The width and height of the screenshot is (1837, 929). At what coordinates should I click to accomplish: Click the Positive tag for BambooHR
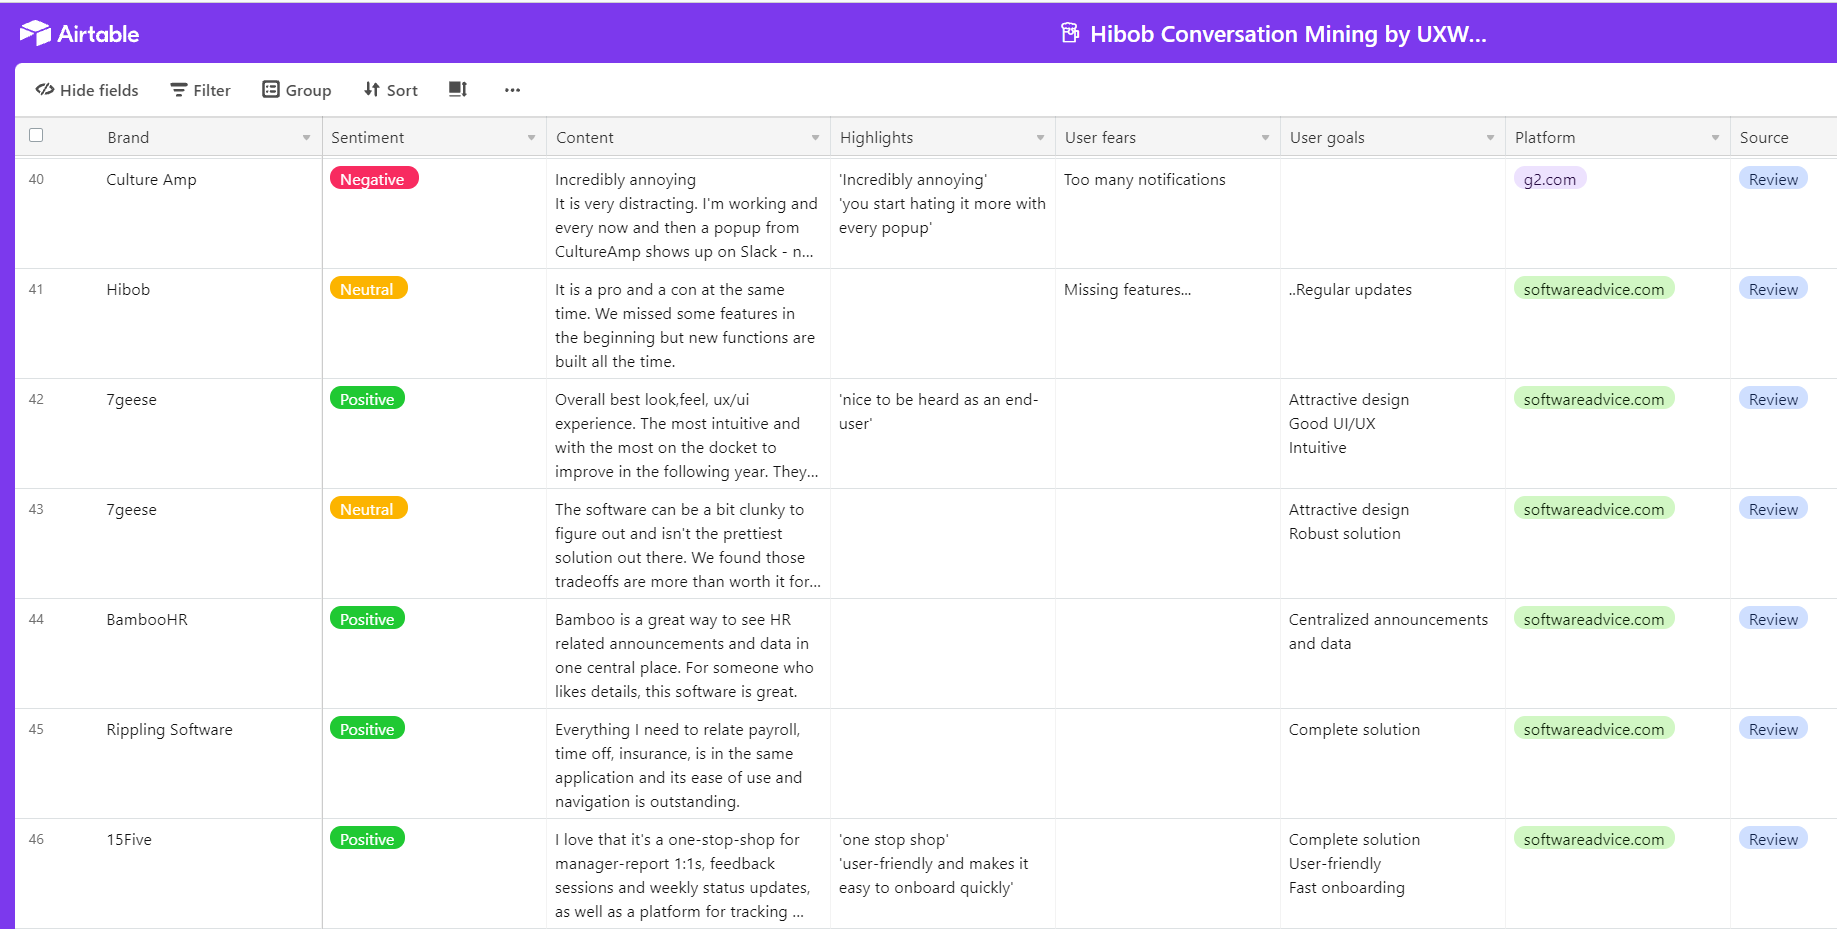[367, 619]
